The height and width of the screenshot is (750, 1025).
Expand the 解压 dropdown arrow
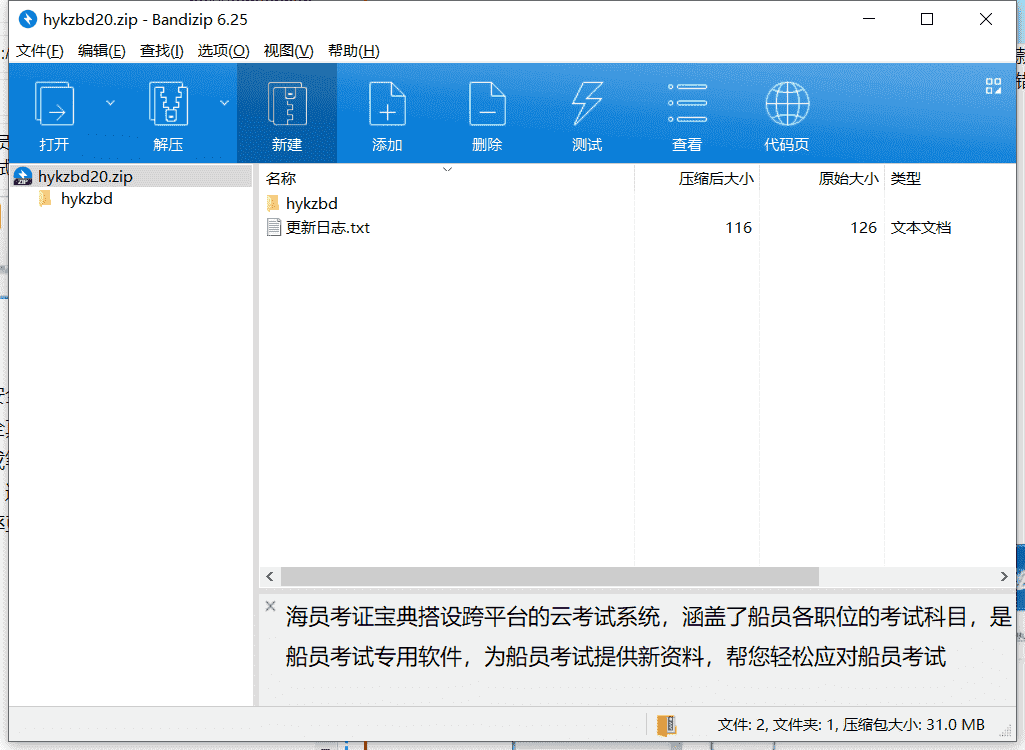point(224,103)
